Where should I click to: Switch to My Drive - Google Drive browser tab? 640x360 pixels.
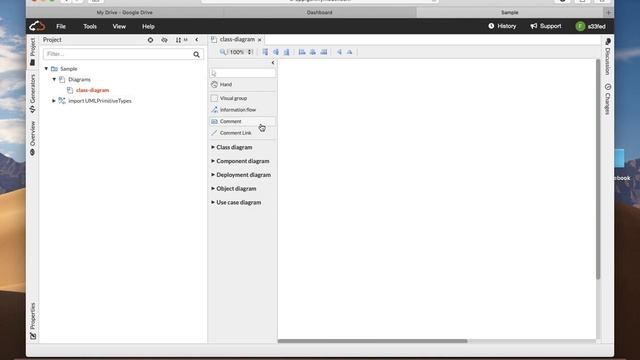[x=124, y=13]
